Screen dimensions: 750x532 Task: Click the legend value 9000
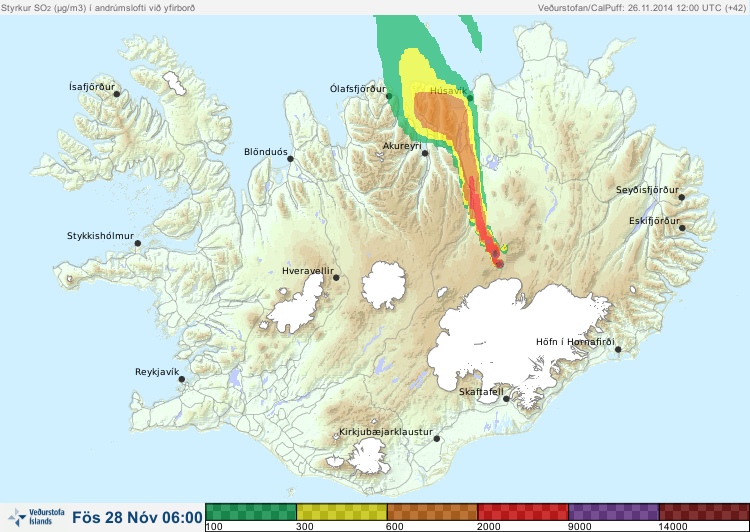coord(579,527)
